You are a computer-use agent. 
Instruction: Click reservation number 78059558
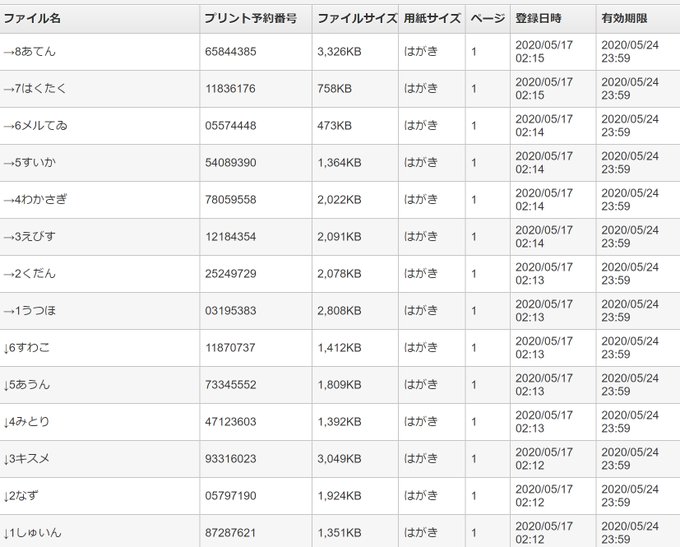tap(231, 200)
